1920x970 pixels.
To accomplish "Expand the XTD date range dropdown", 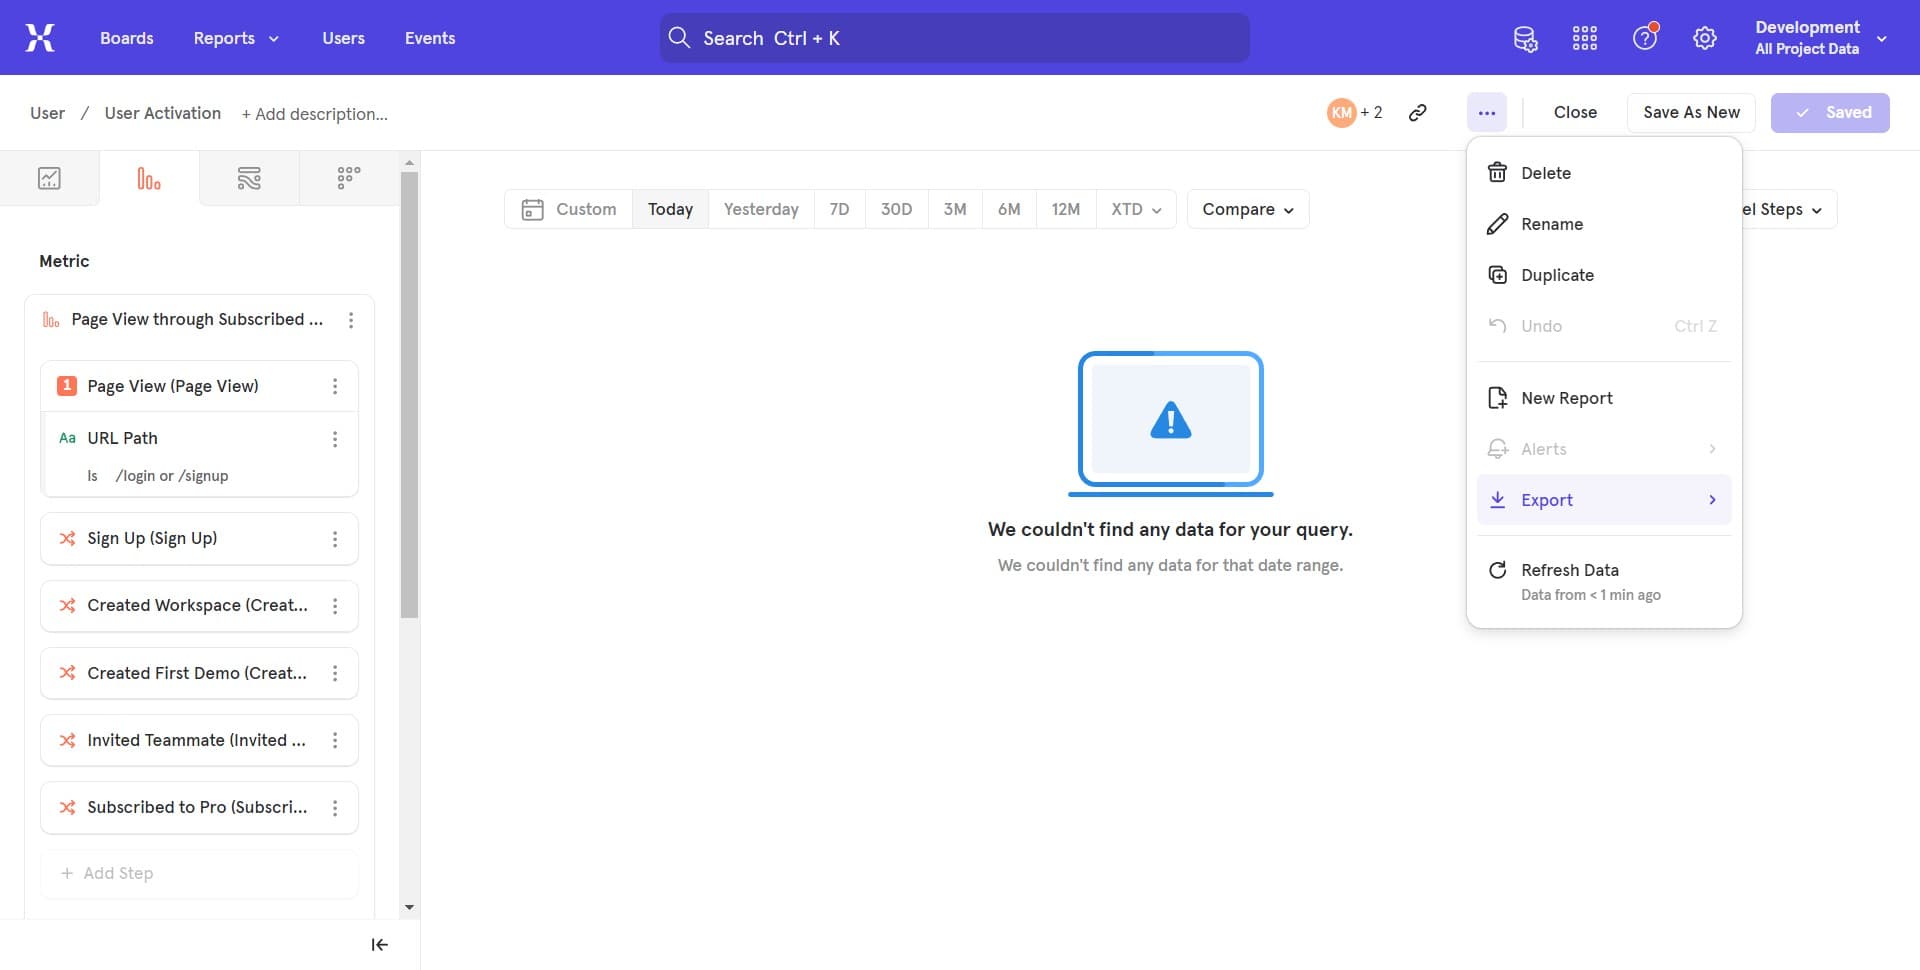I will point(1135,209).
